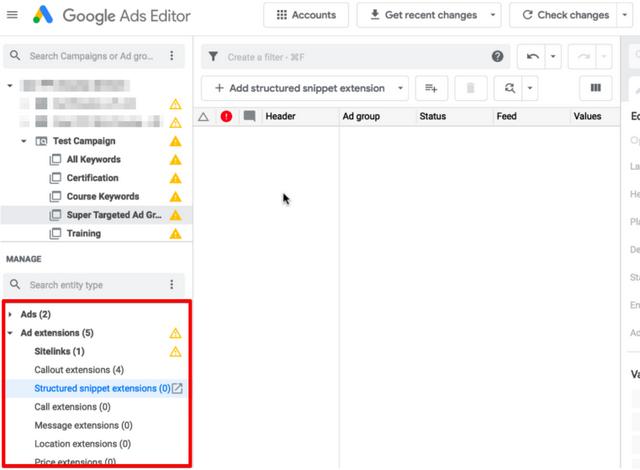This screenshot has width=640, height=470.
Task: Select the Super Targeted Ad Gr... ad group
Action: point(114,215)
